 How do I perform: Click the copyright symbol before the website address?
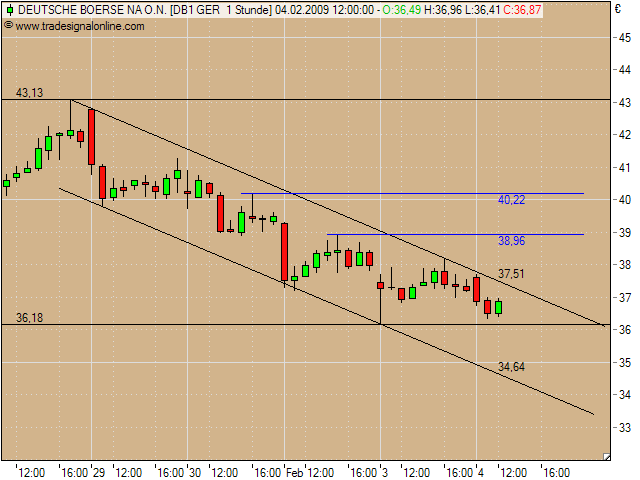click(x=8, y=26)
